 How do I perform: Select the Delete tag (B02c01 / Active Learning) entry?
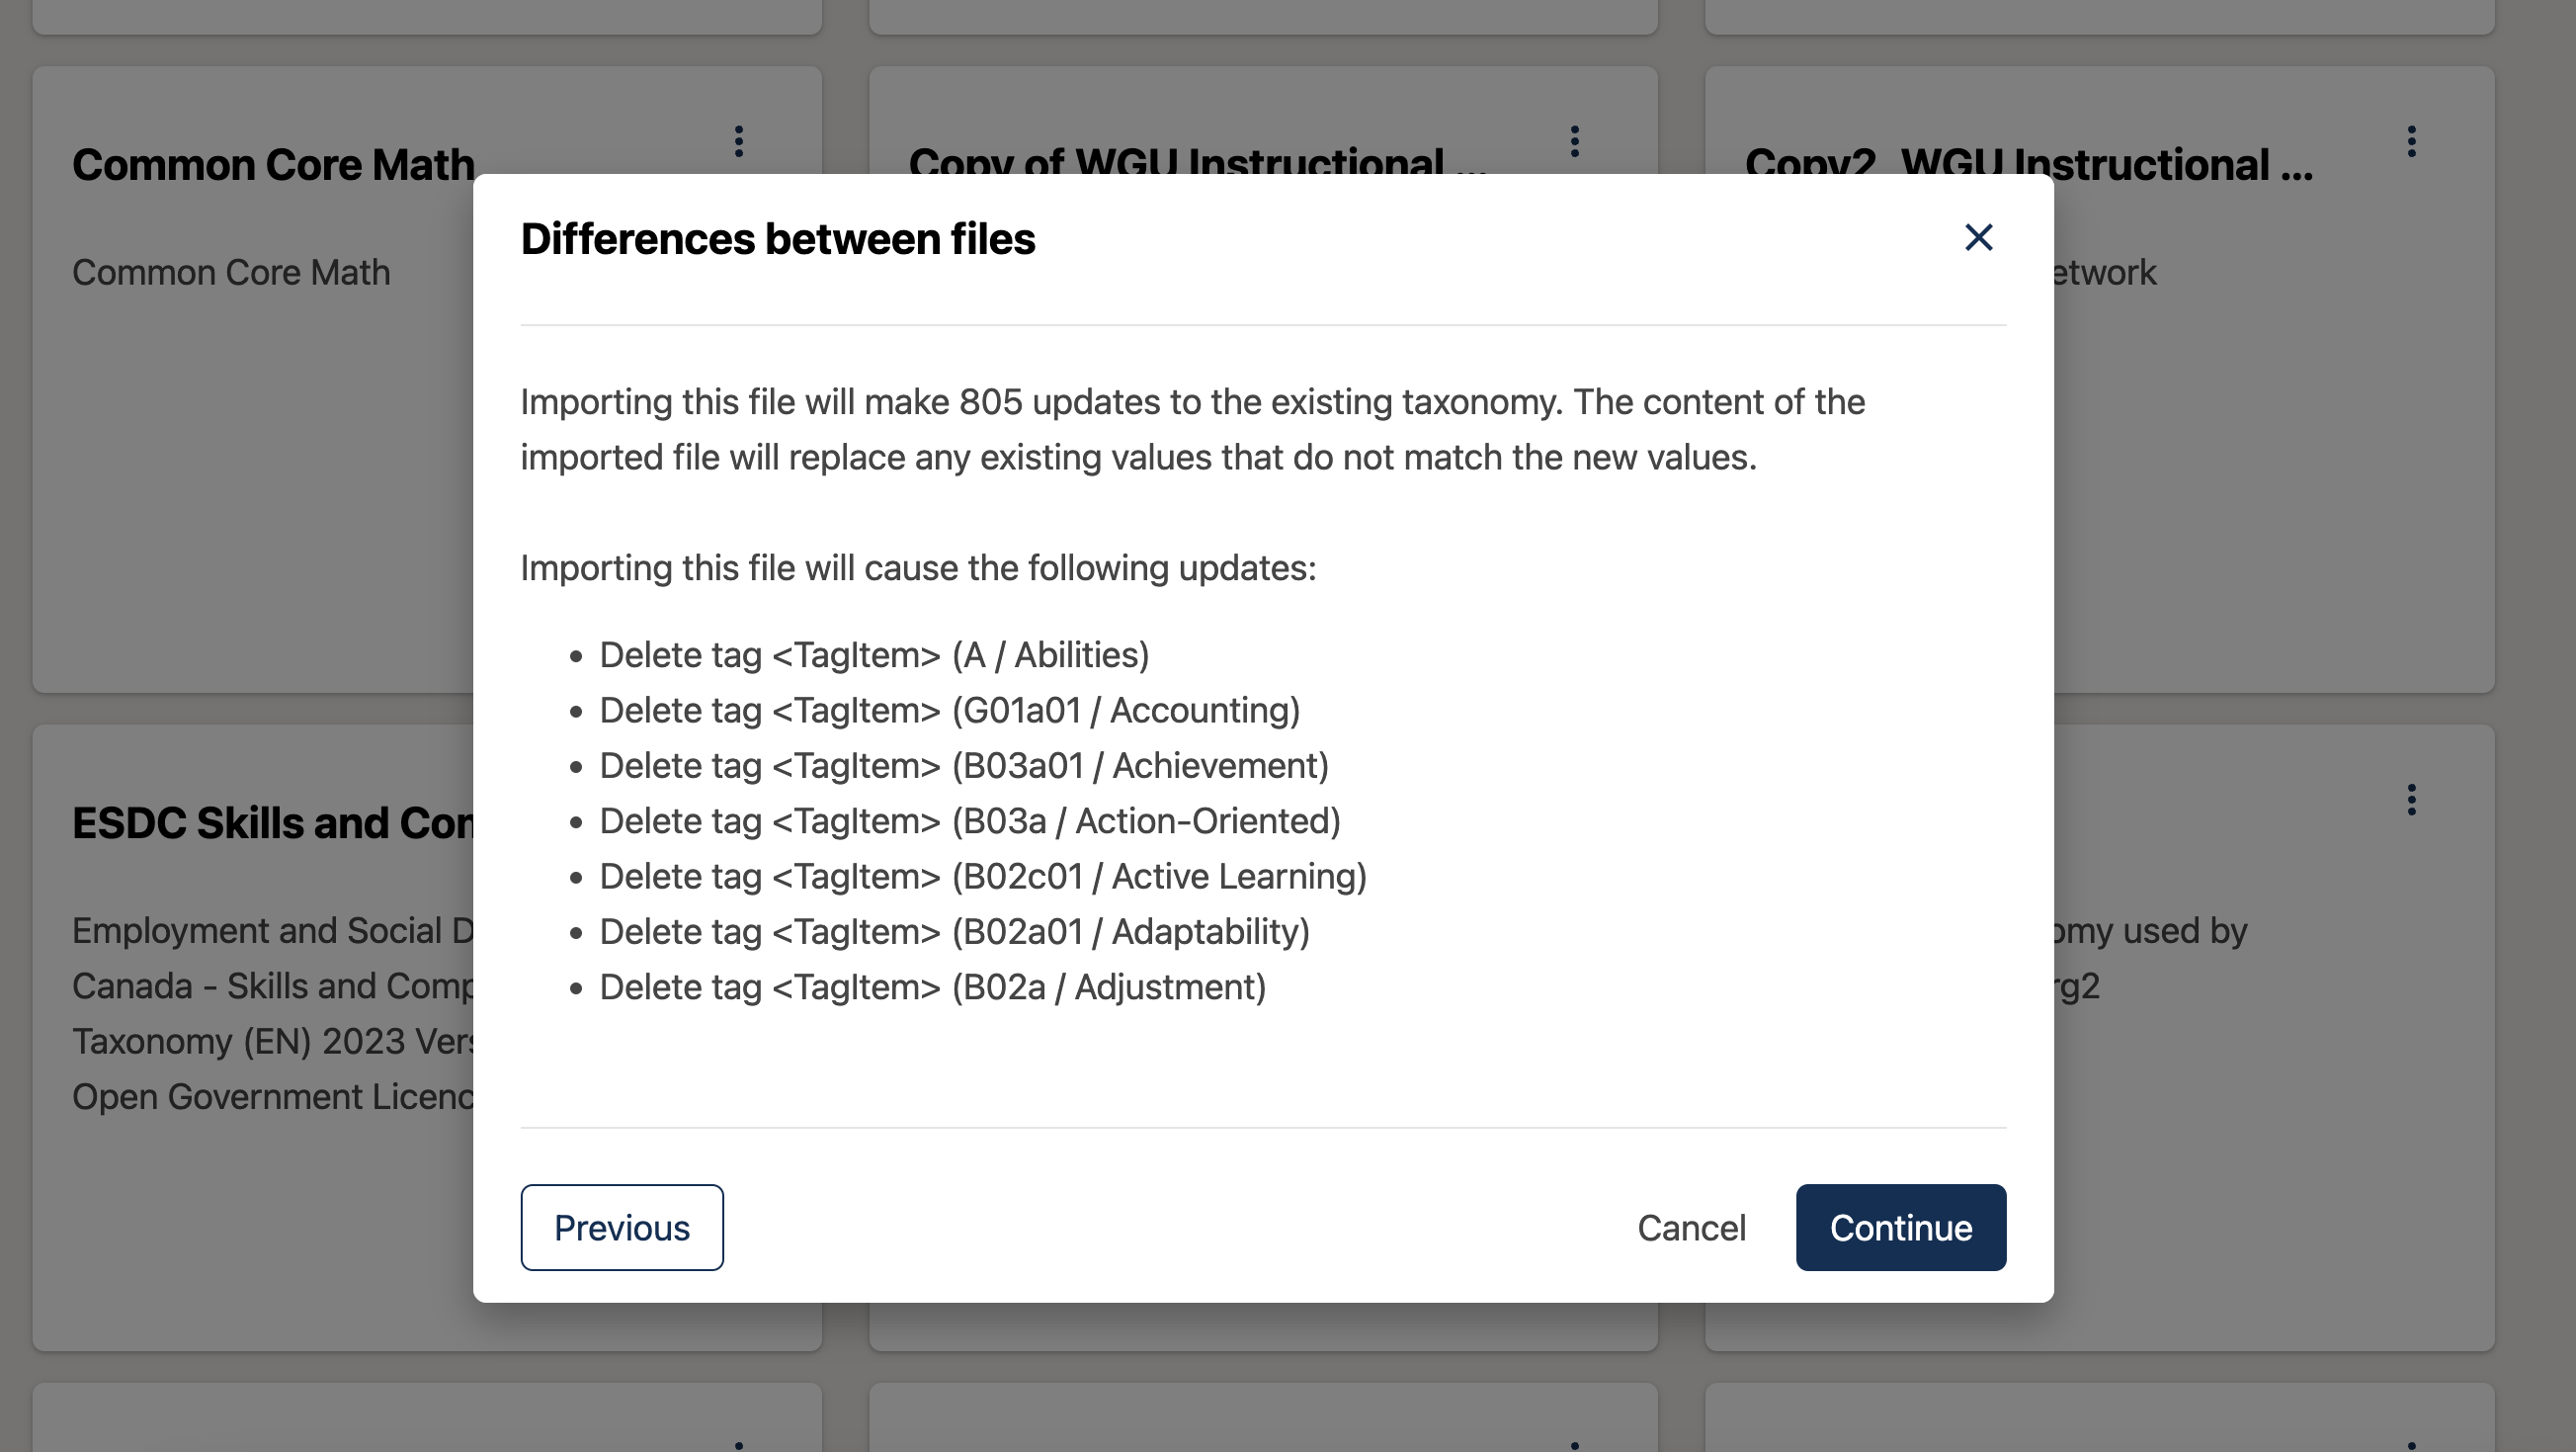[982, 876]
